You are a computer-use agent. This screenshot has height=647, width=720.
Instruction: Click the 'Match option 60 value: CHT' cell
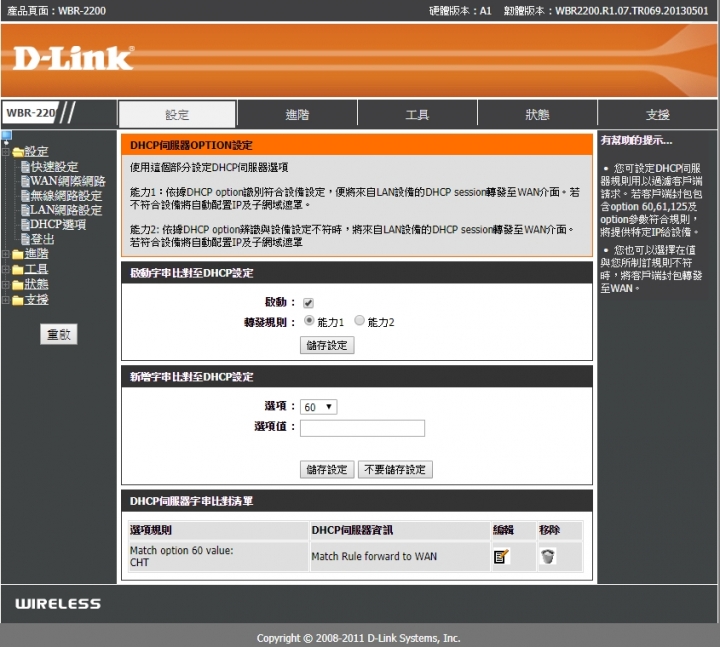(x=219, y=556)
